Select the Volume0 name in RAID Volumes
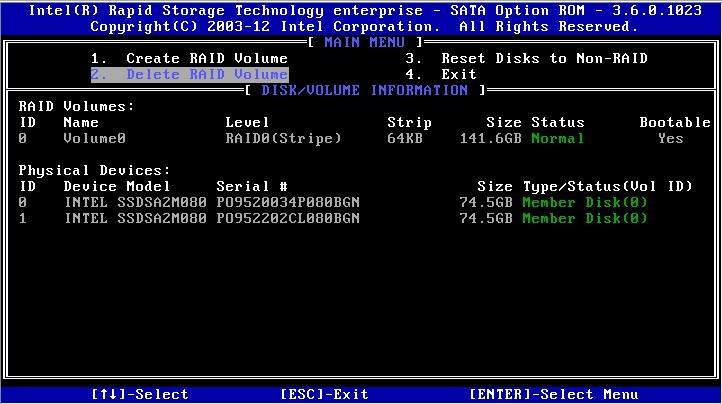 point(94,138)
